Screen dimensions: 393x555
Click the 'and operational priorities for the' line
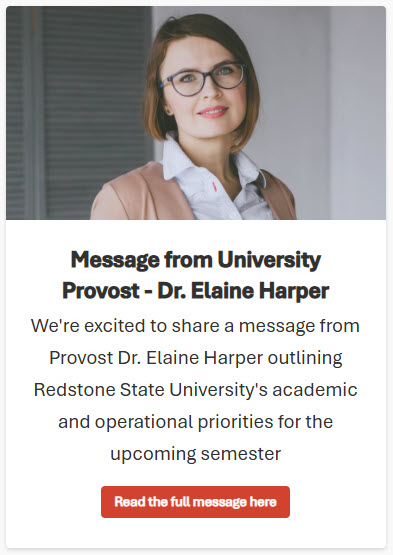(x=195, y=422)
